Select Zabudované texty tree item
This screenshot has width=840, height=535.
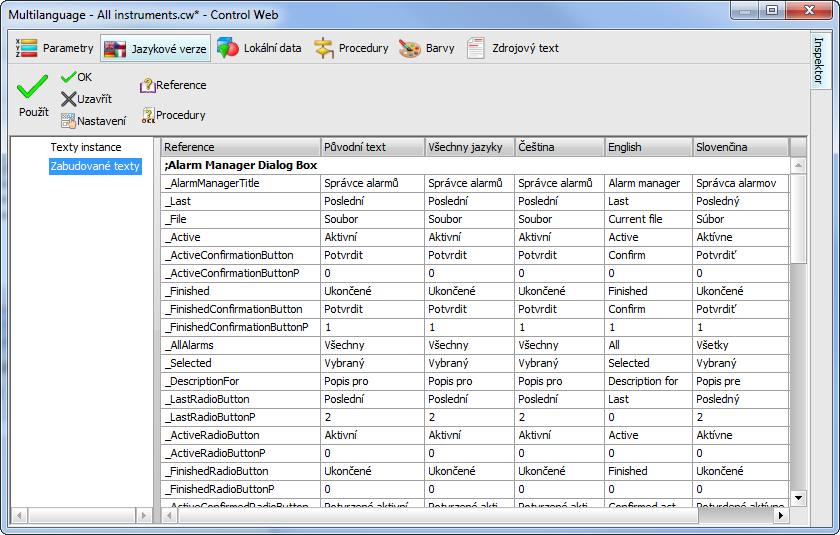tap(95, 166)
